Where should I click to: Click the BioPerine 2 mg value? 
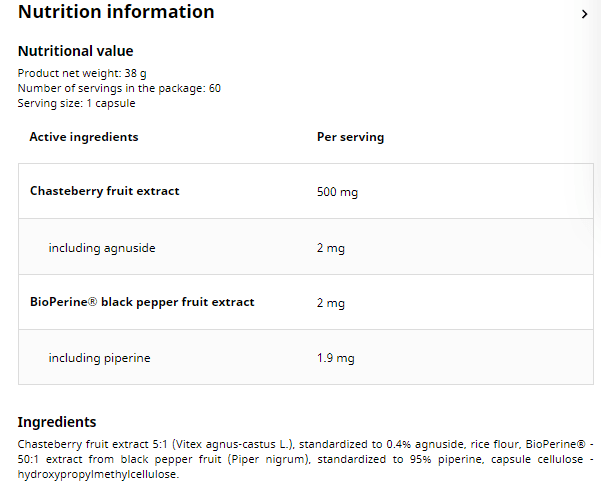pyautogui.click(x=330, y=303)
